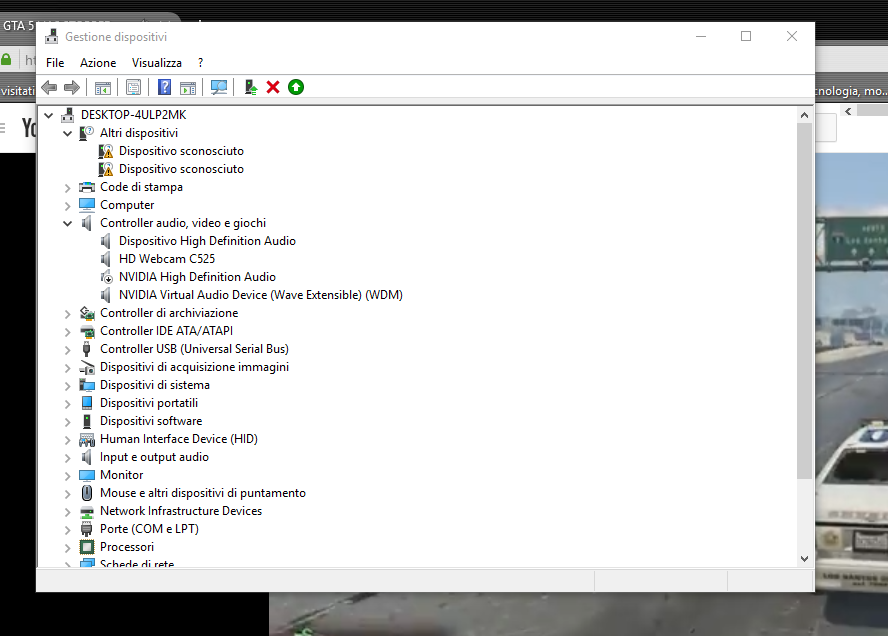Viewport: 888px width, 636px height.
Task: Click the Network Infrastructure Devices icon
Action: click(87, 511)
